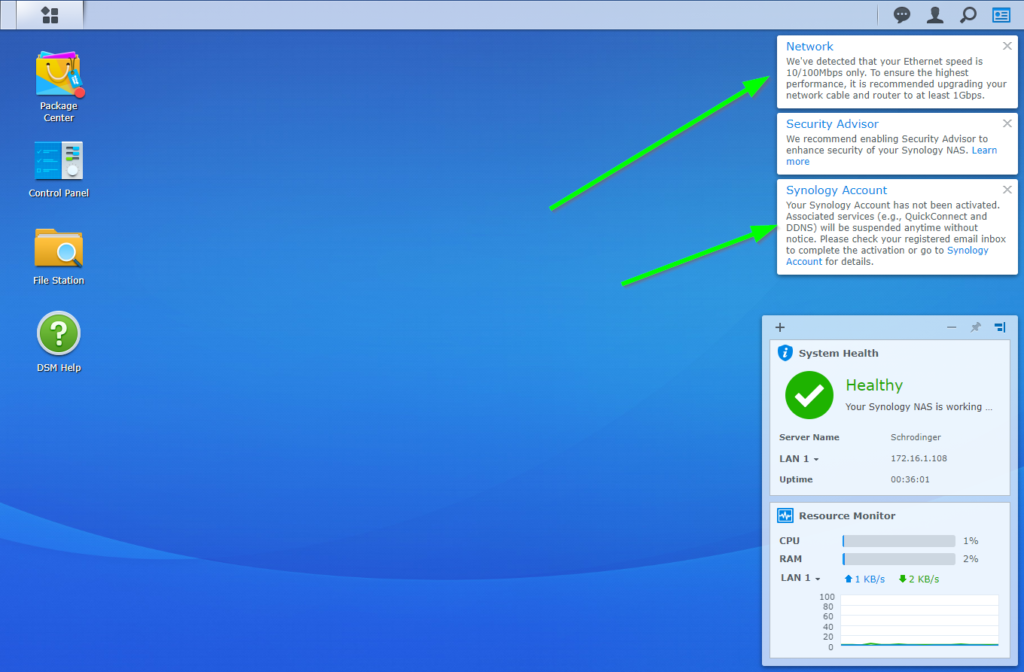Click the RAM usage bar
This screenshot has height=672, width=1024.
click(x=899, y=559)
